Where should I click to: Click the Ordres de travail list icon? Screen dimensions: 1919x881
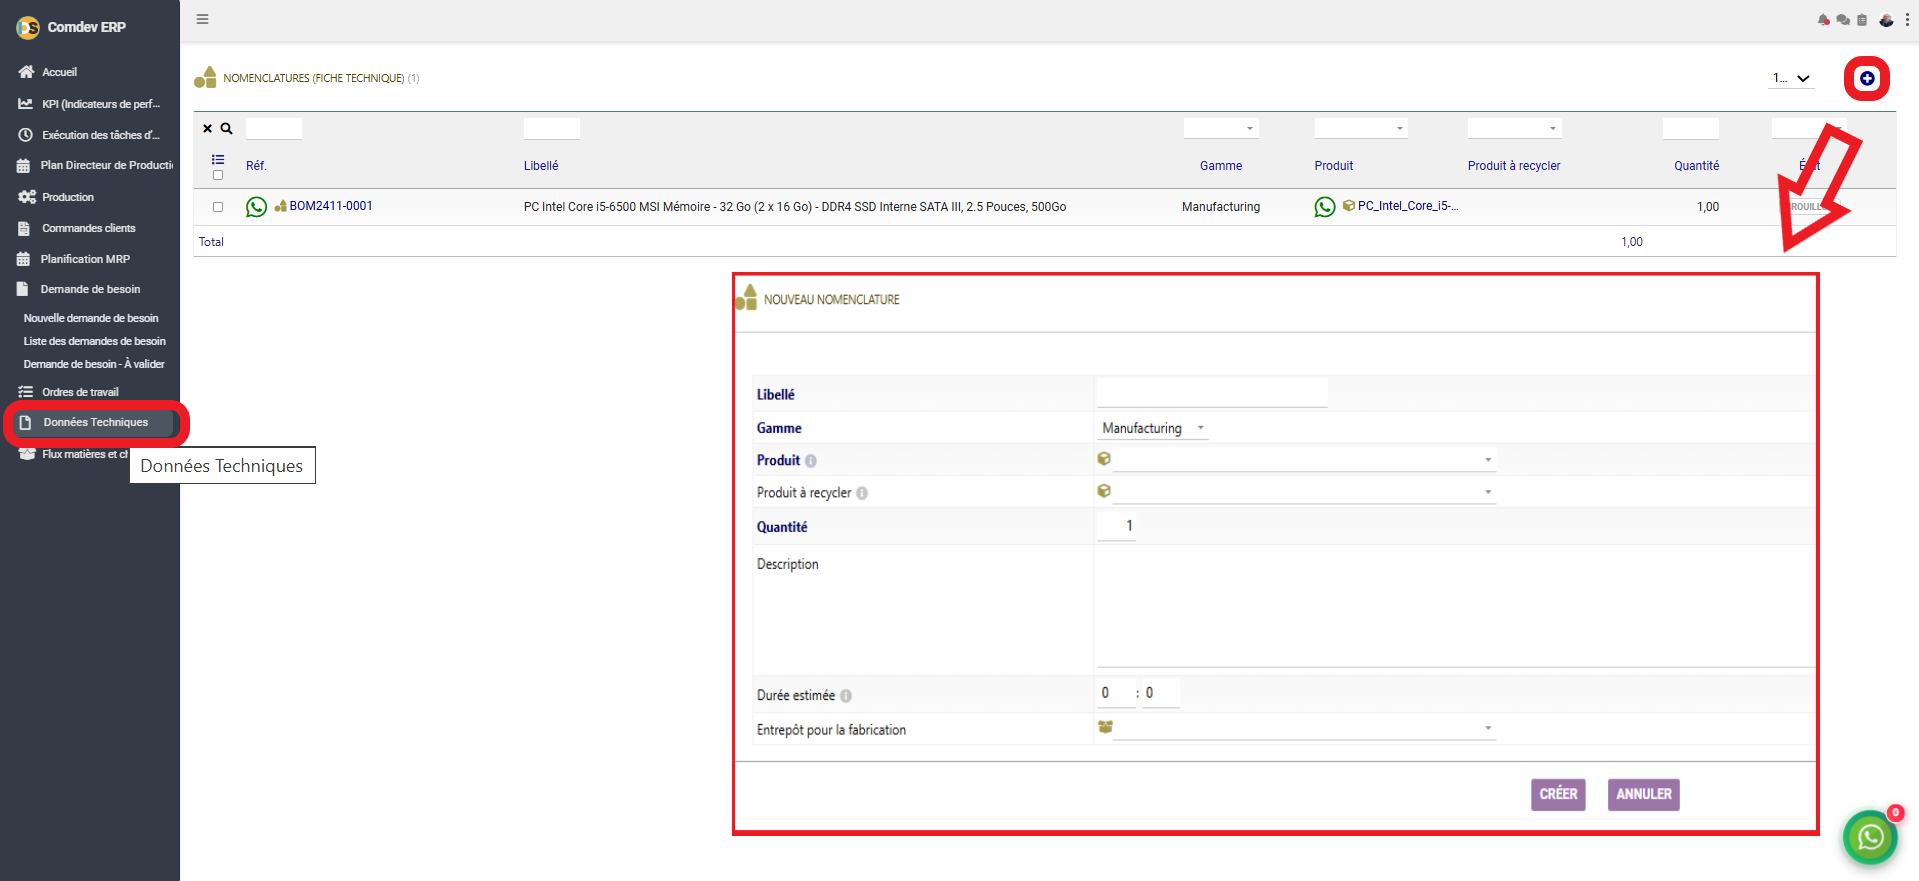tap(26, 392)
